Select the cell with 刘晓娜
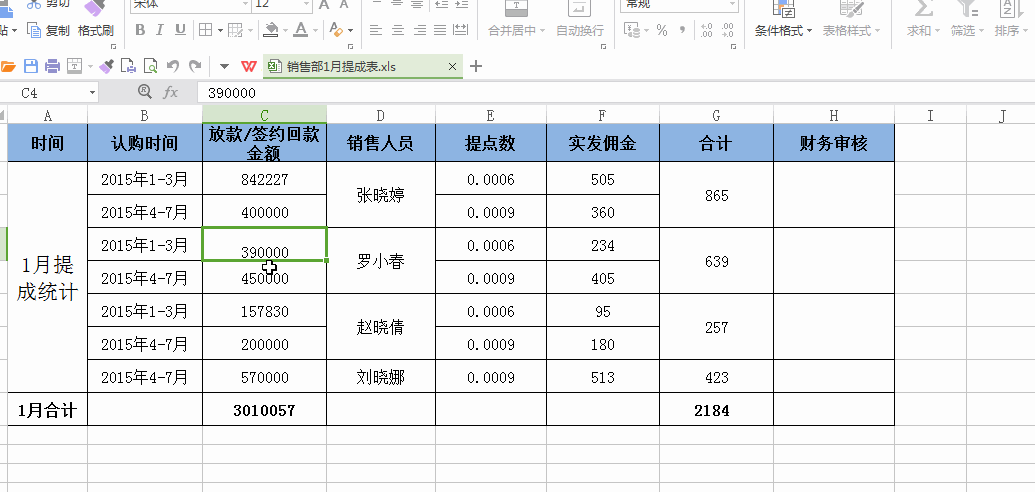 (381, 376)
